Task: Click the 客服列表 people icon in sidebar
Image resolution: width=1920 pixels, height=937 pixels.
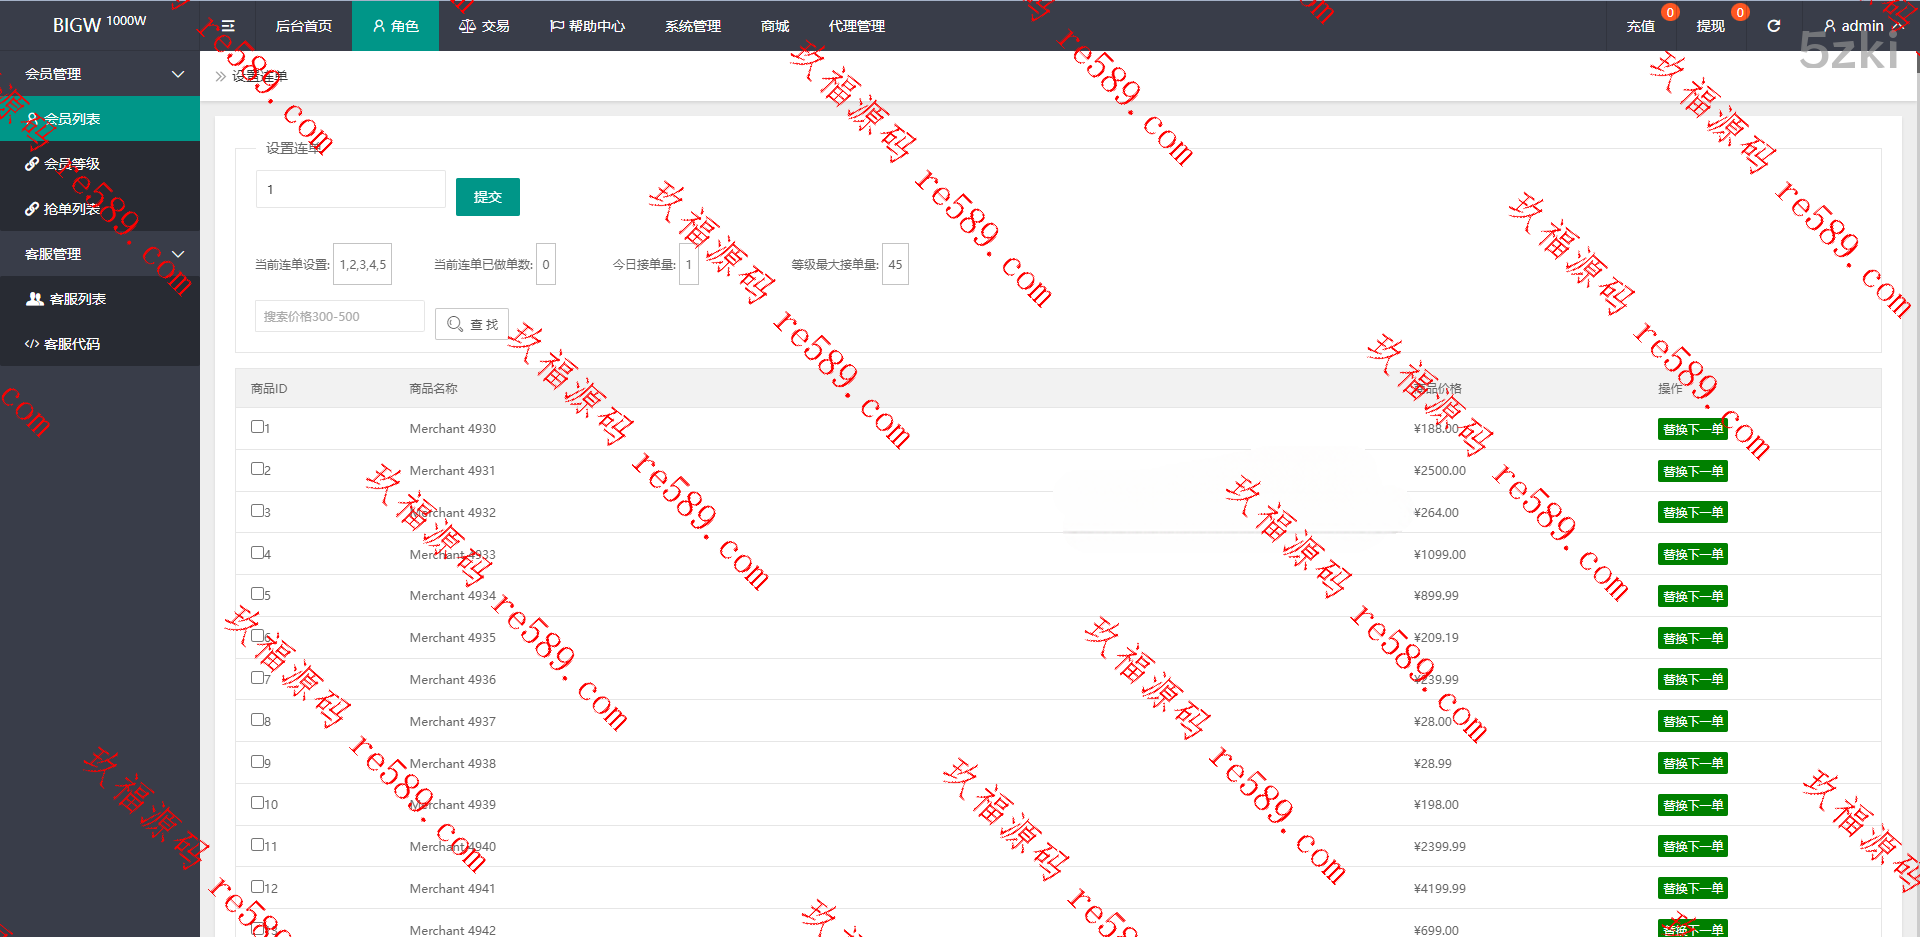Action: (35, 299)
